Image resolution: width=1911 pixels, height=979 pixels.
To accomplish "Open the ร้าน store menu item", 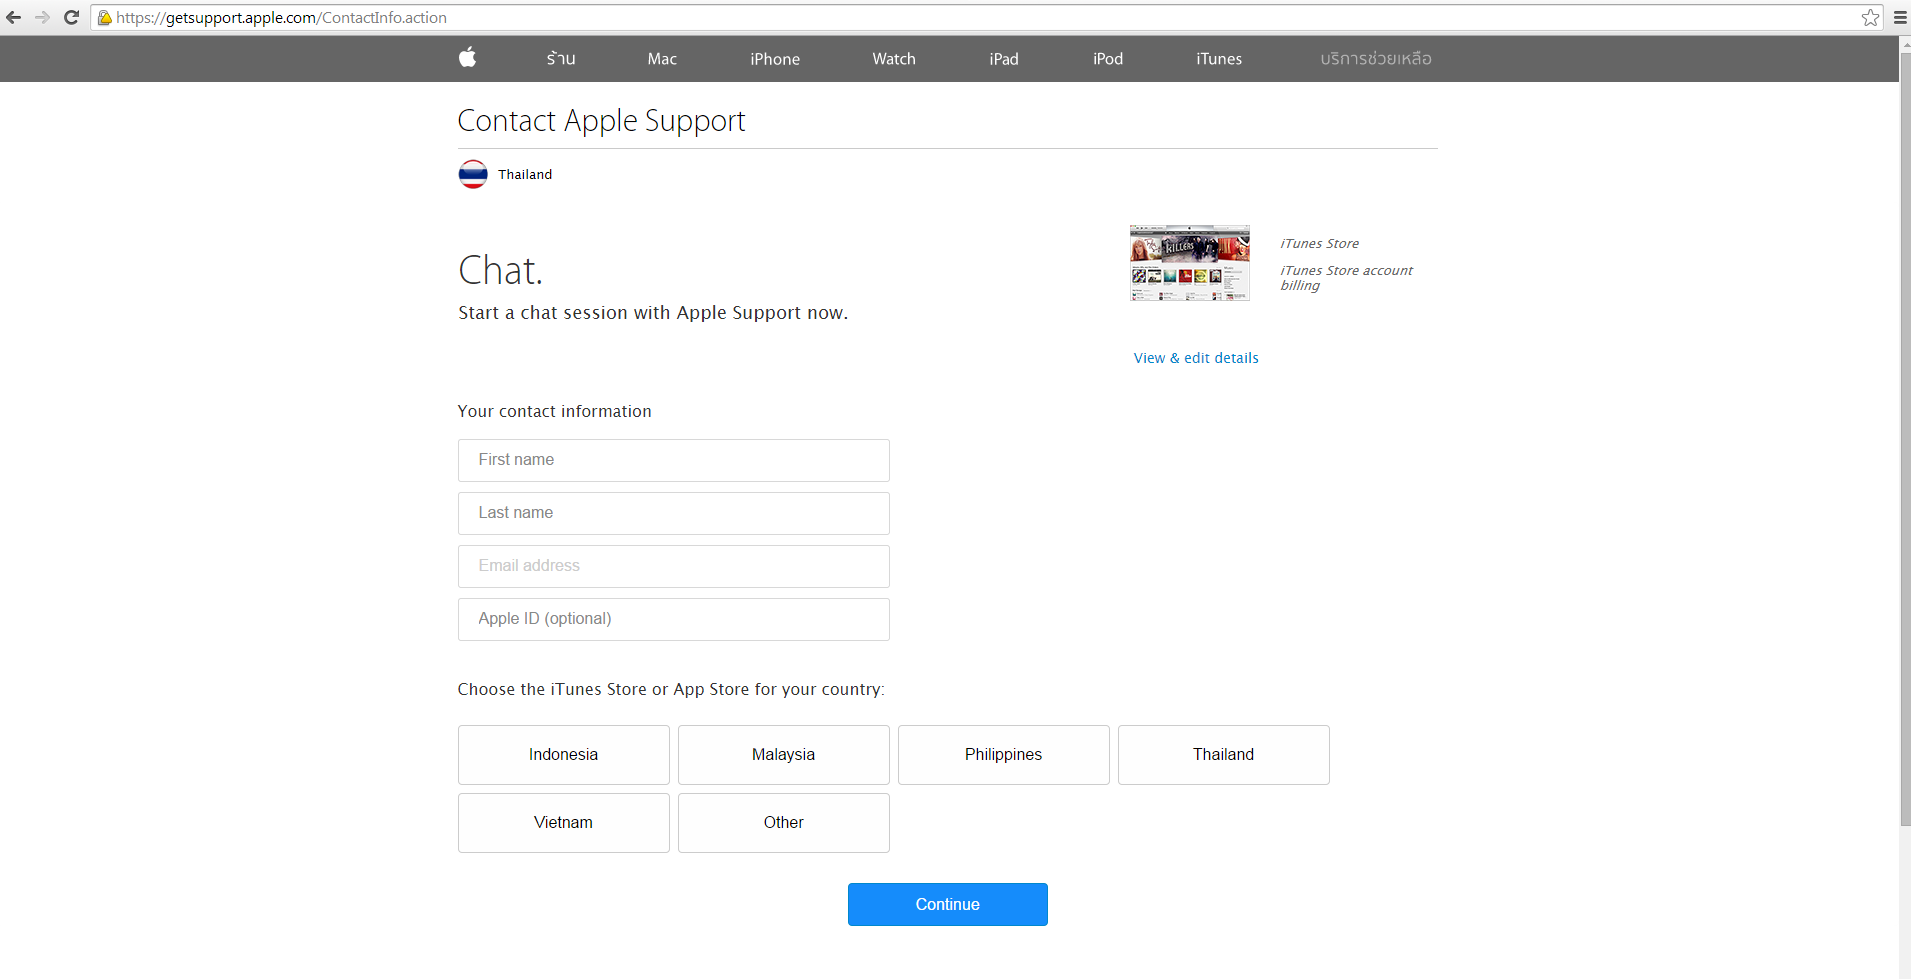I will pyautogui.click(x=561, y=59).
